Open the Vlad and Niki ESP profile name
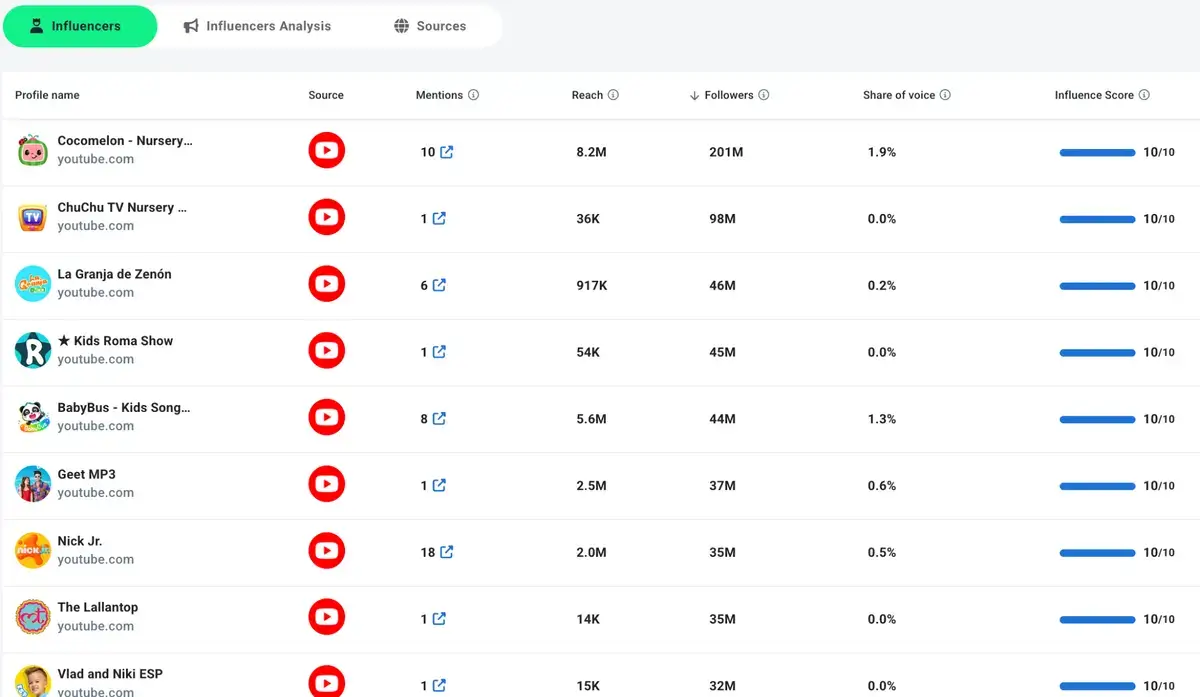 coord(110,674)
